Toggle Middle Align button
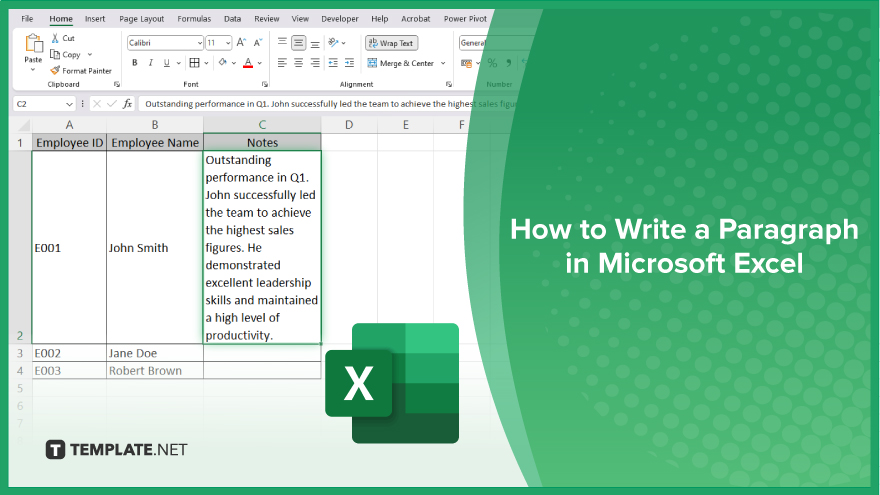Screen dimensions: 880x495 coord(299,43)
